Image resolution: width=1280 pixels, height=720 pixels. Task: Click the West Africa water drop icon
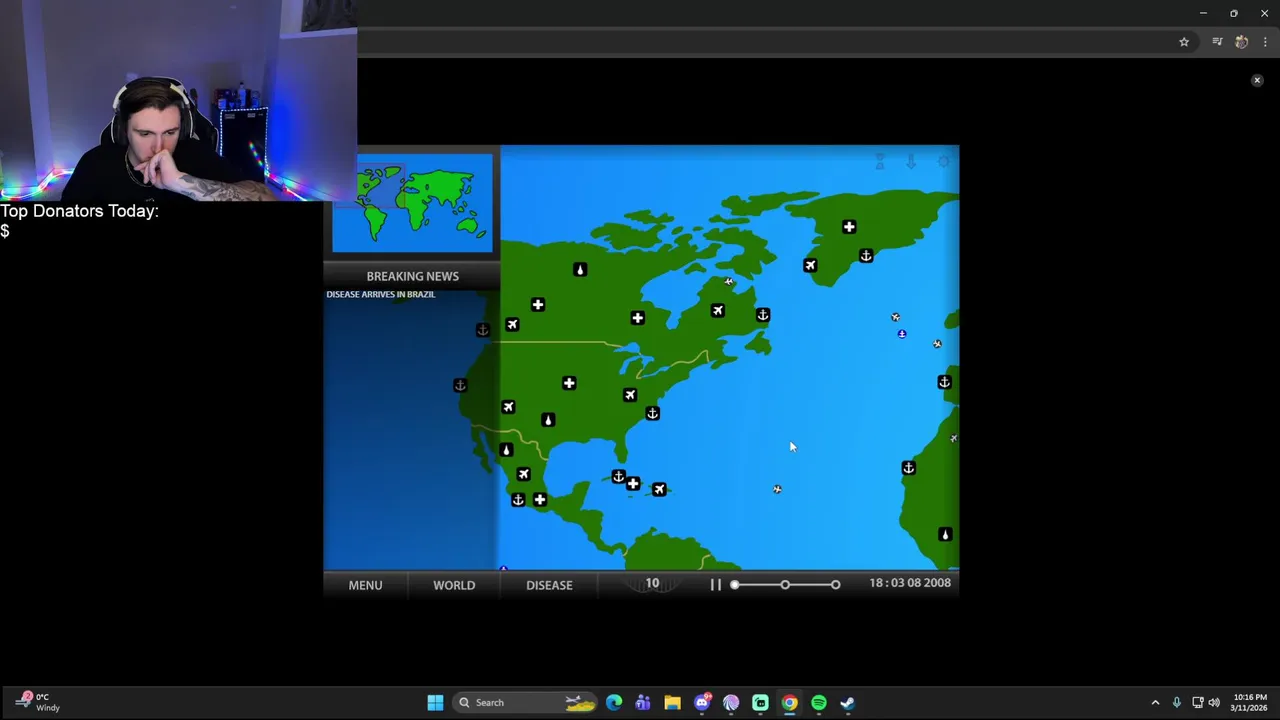945,535
